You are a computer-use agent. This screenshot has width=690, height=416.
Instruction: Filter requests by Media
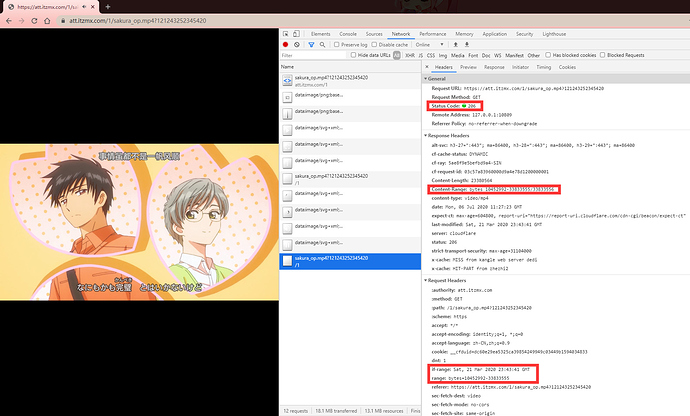coord(458,55)
